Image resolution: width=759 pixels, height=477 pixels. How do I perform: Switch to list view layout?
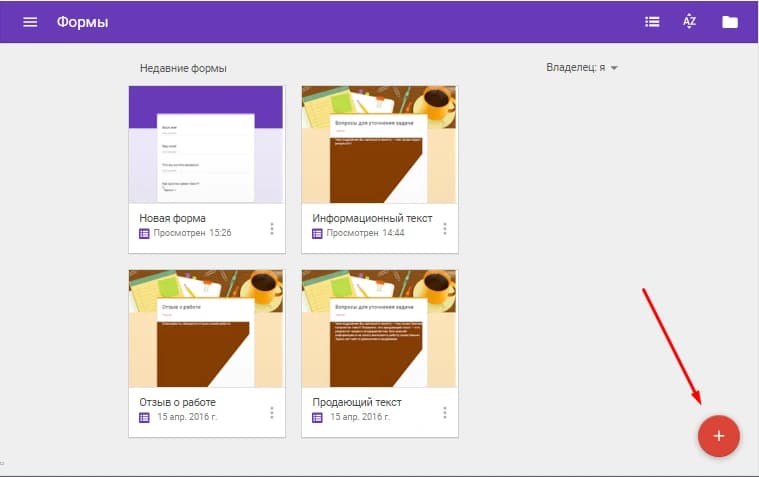pyautogui.click(x=652, y=22)
